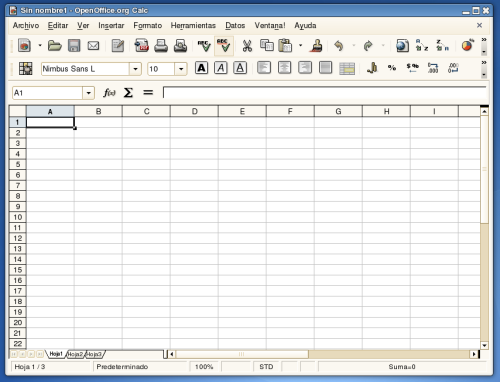500x382 pixels.
Task: Open the Insertar menu
Action: pyautogui.click(x=111, y=25)
